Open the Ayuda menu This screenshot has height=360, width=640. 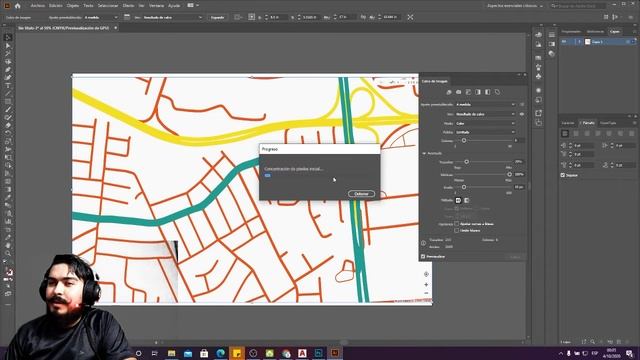coord(174,6)
